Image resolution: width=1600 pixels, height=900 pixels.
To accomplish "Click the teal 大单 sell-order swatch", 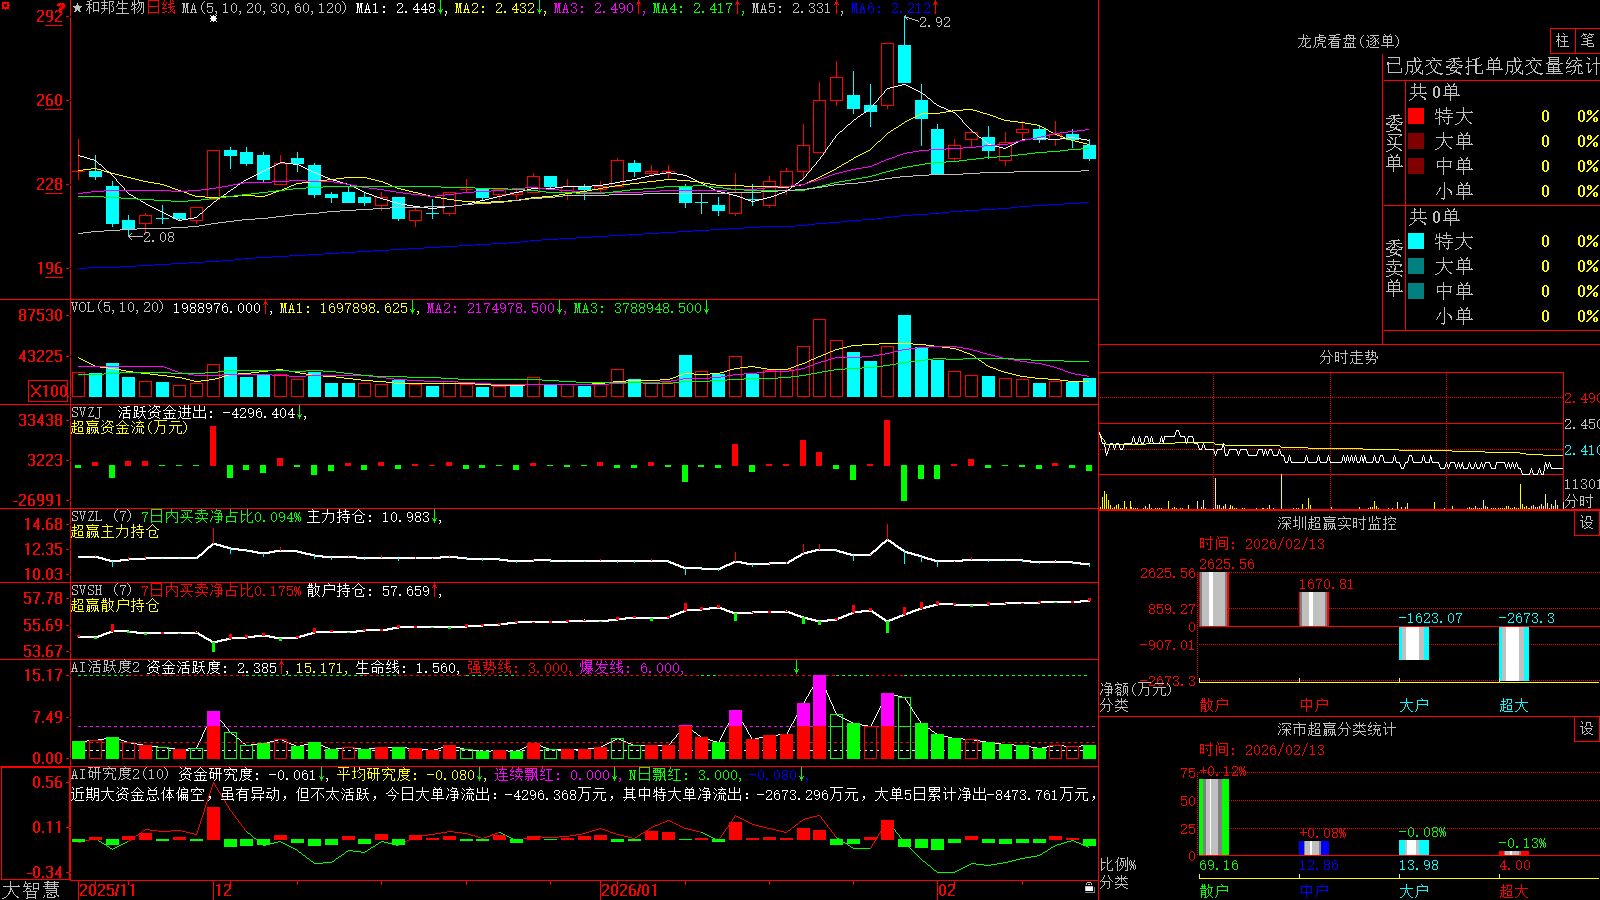I will (x=1416, y=266).
